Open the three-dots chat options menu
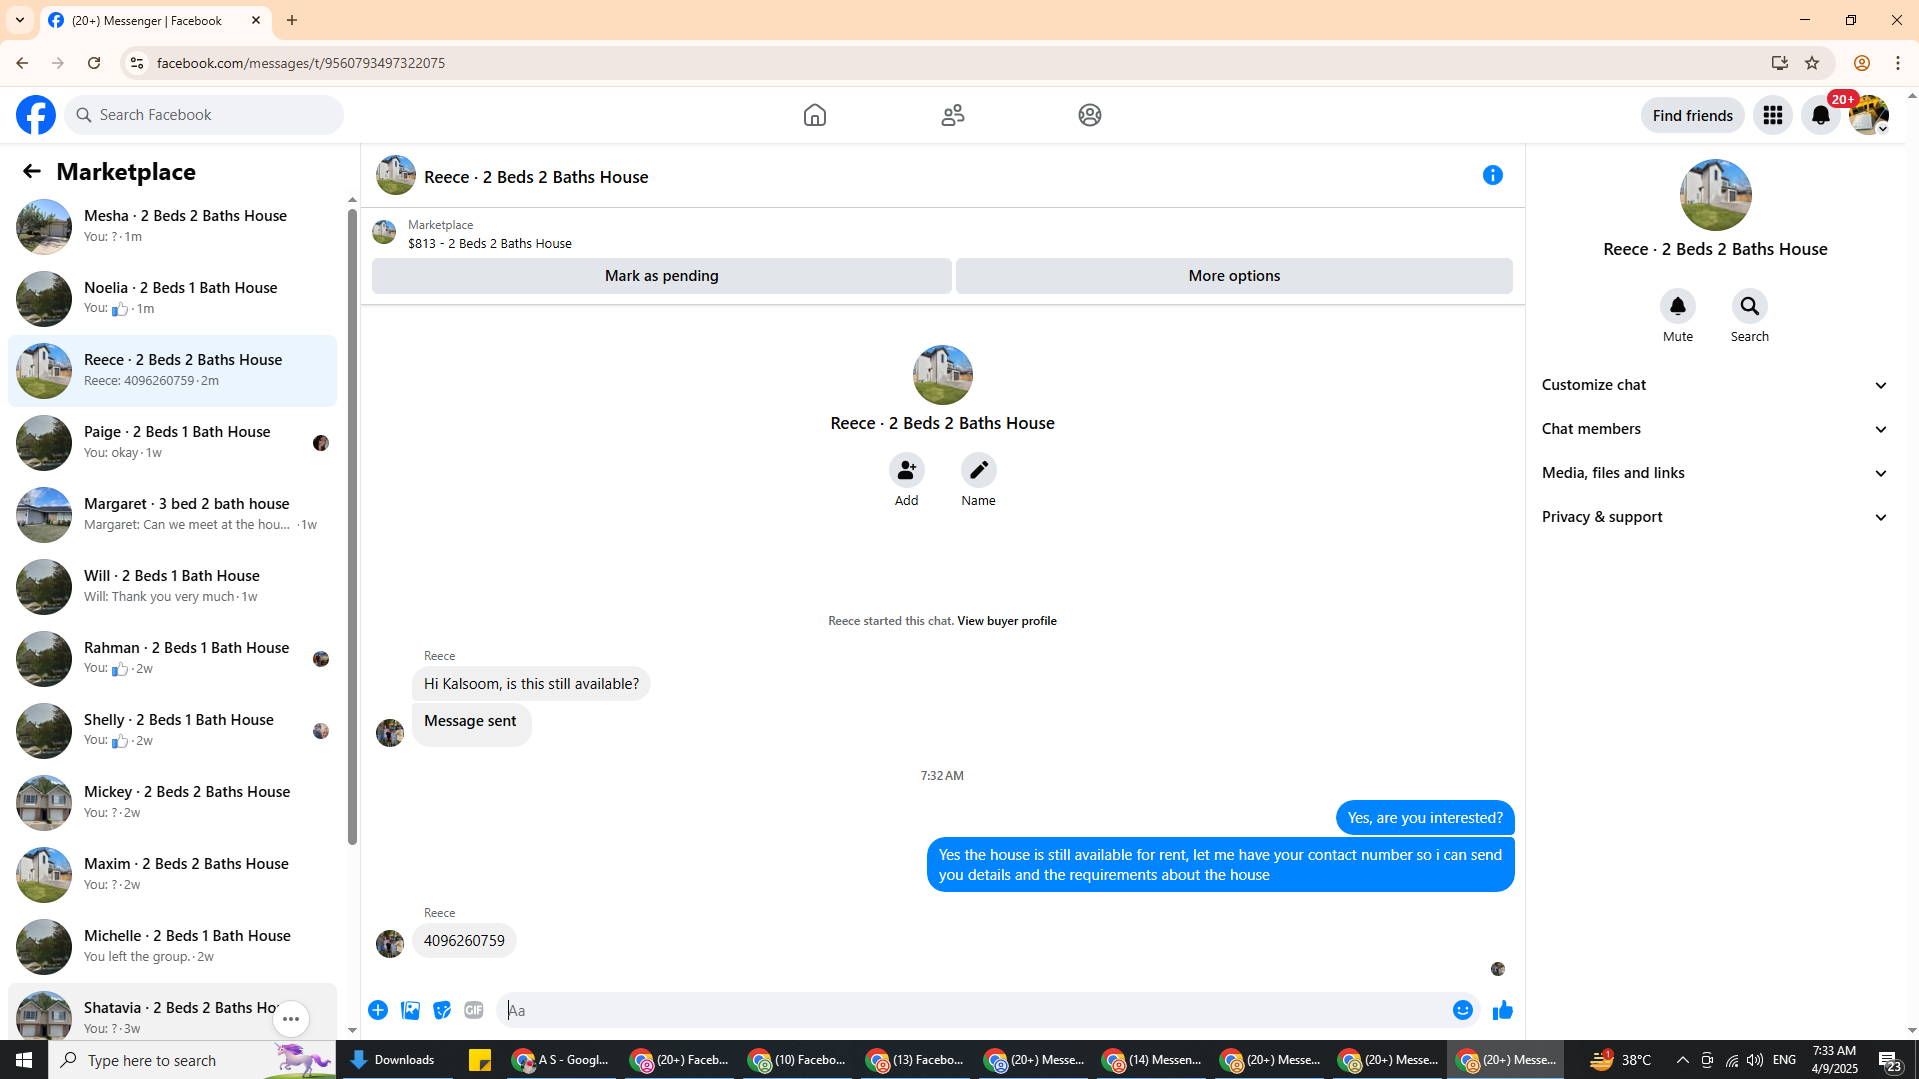 click(x=291, y=1019)
